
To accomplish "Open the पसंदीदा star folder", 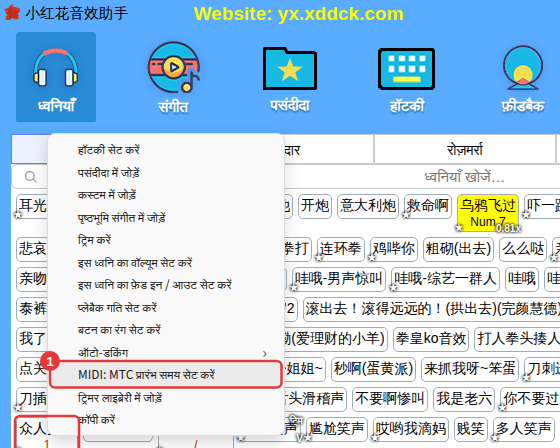I will [290, 79].
